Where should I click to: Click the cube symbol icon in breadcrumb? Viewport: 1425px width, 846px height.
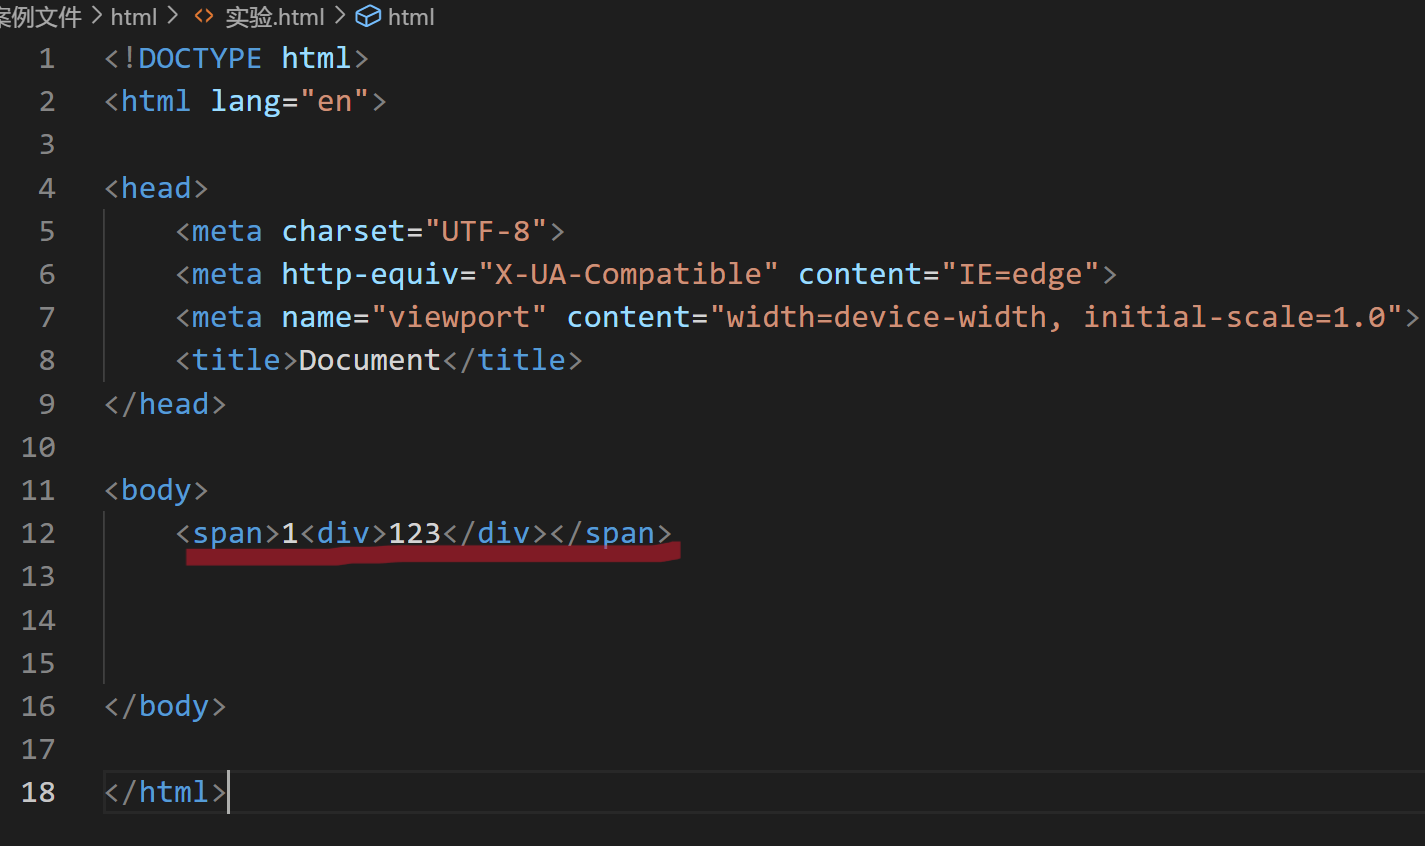(368, 17)
